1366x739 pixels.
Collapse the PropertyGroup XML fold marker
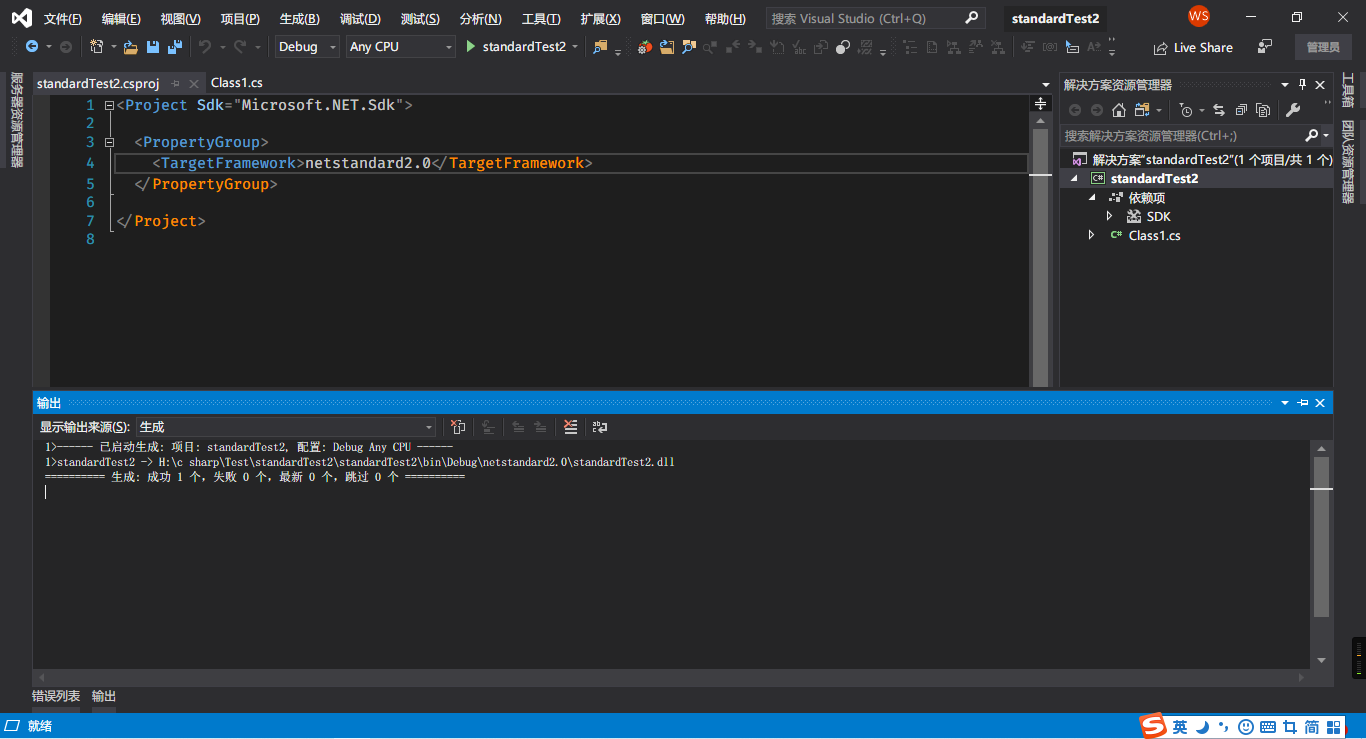[109, 143]
